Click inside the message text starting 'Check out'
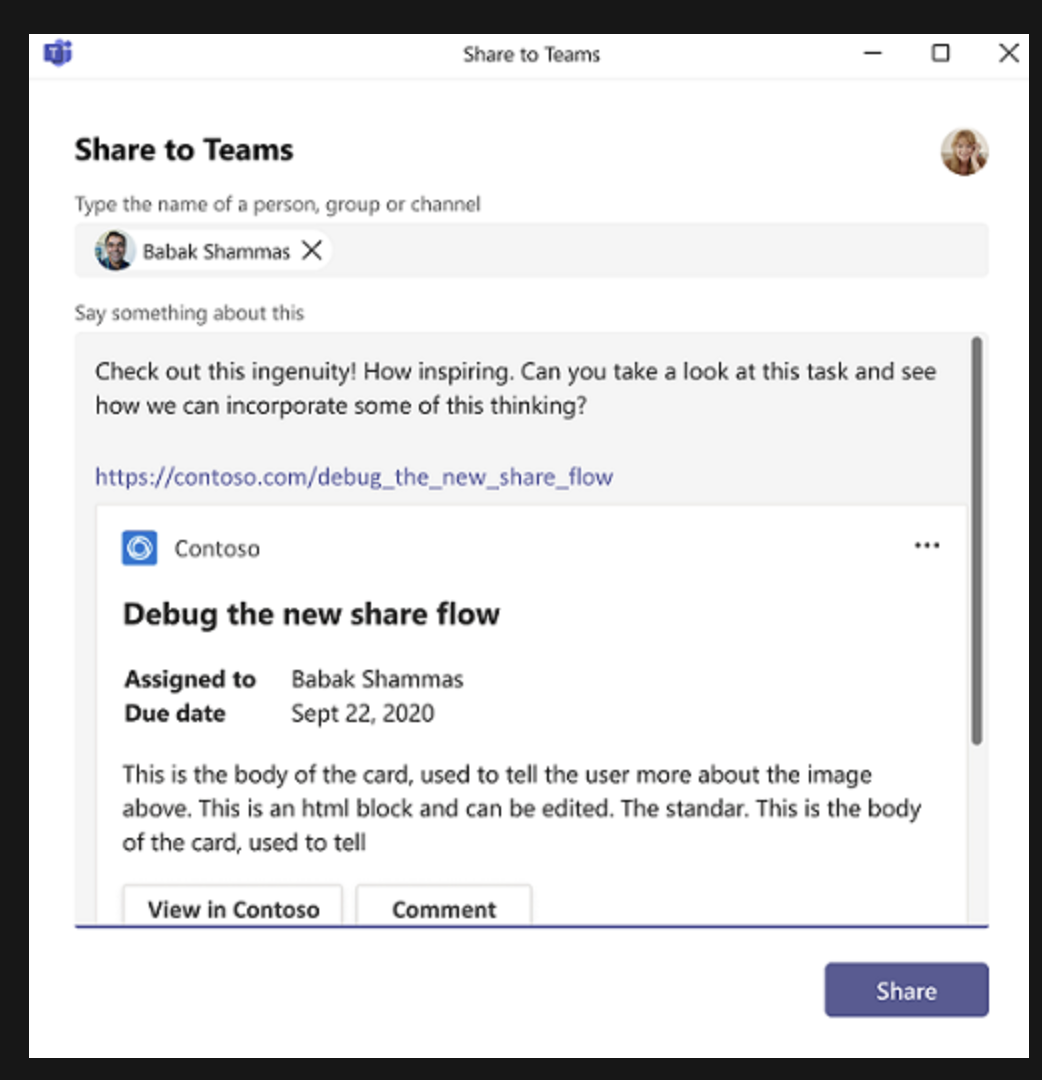The image size is (1042, 1080). pos(515,388)
